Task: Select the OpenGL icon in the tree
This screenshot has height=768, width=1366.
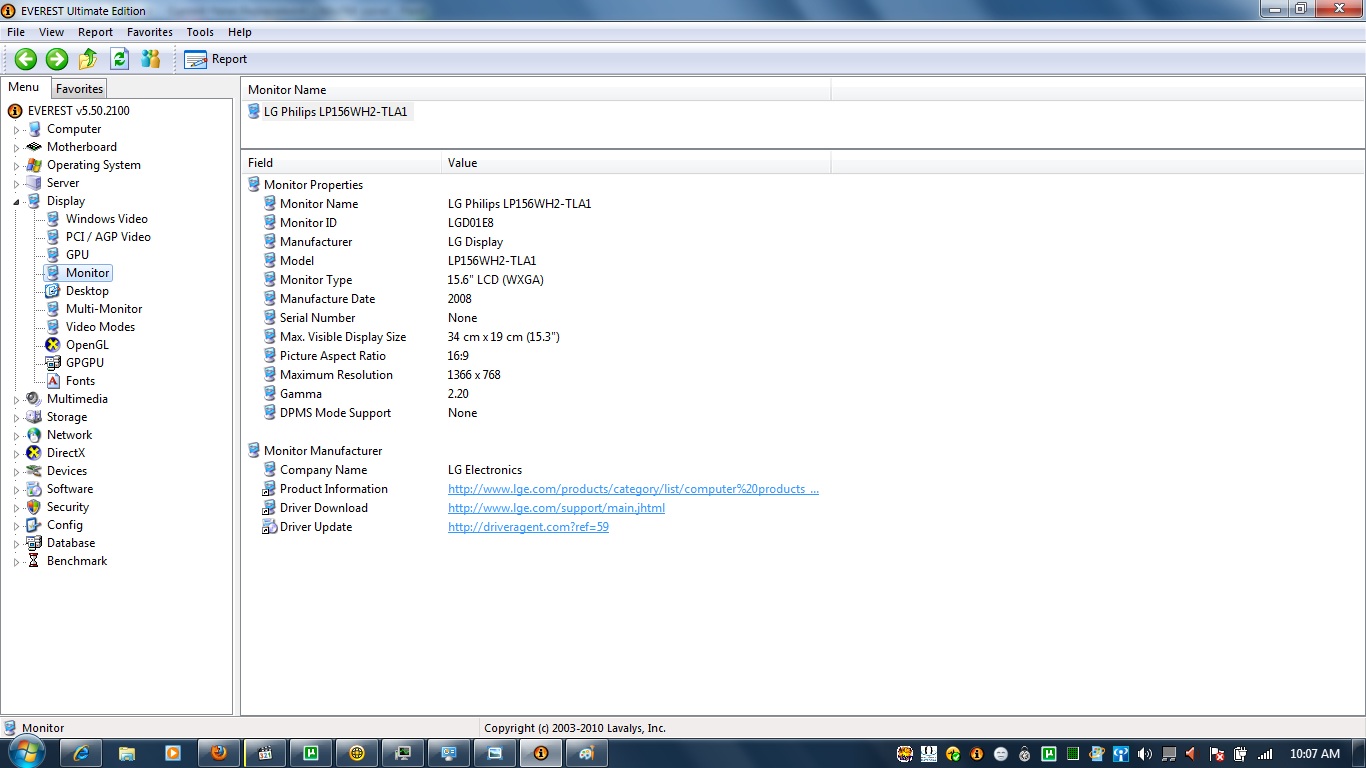Action: tap(53, 345)
